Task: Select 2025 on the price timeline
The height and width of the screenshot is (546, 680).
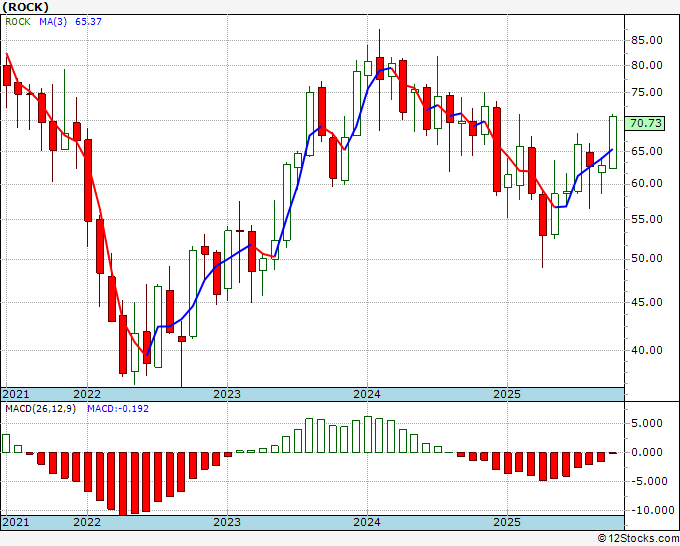Action: (x=507, y=394)
